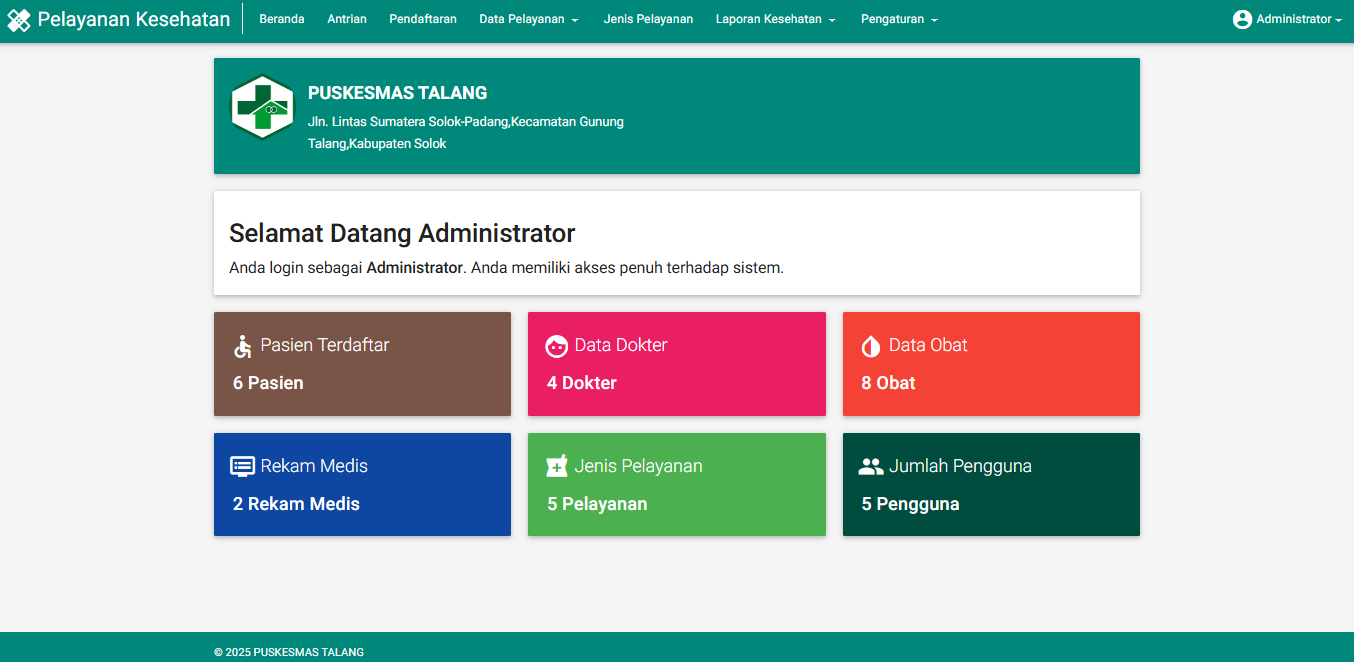This screenshot has height=662, width=1354.
Task: Select Jenis Pelayanan in the top navbar
Action: point(648,19)
